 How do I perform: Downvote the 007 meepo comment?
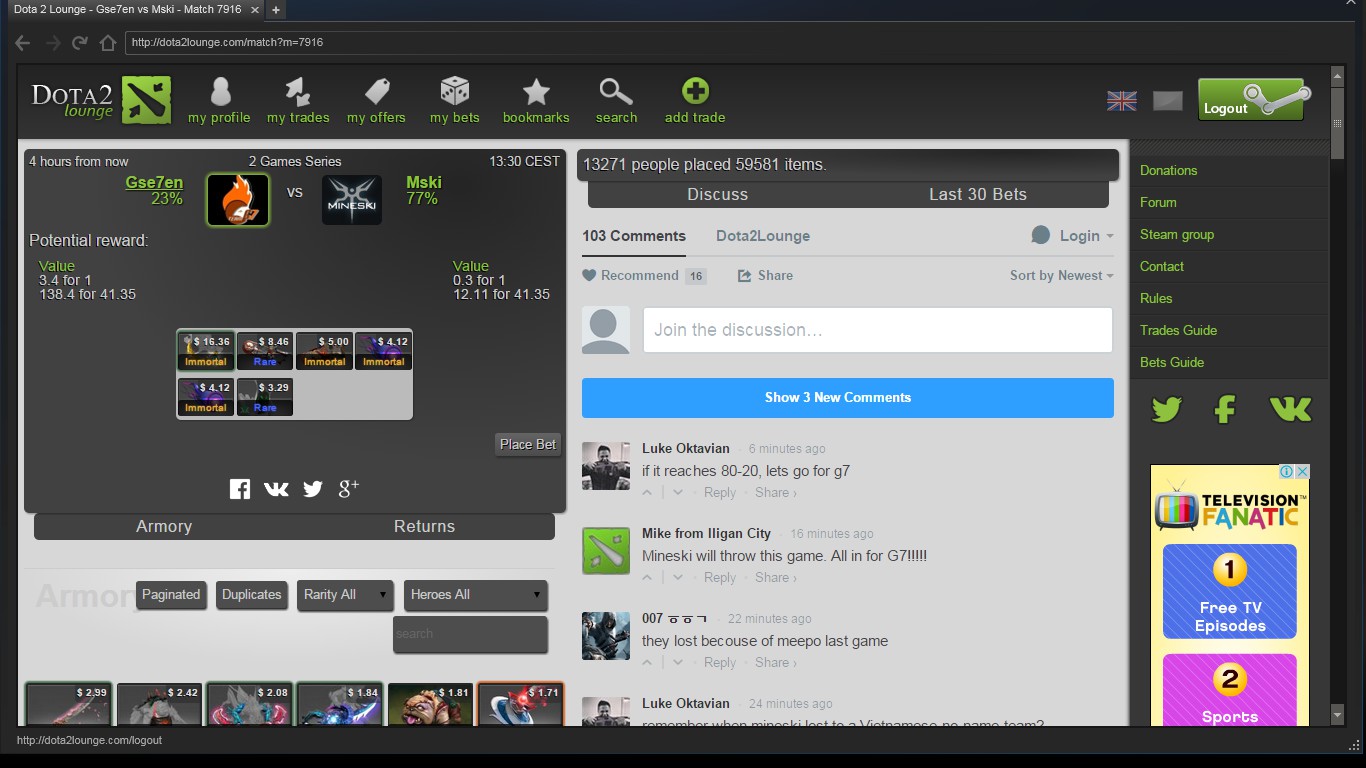[x=678, y=662]
